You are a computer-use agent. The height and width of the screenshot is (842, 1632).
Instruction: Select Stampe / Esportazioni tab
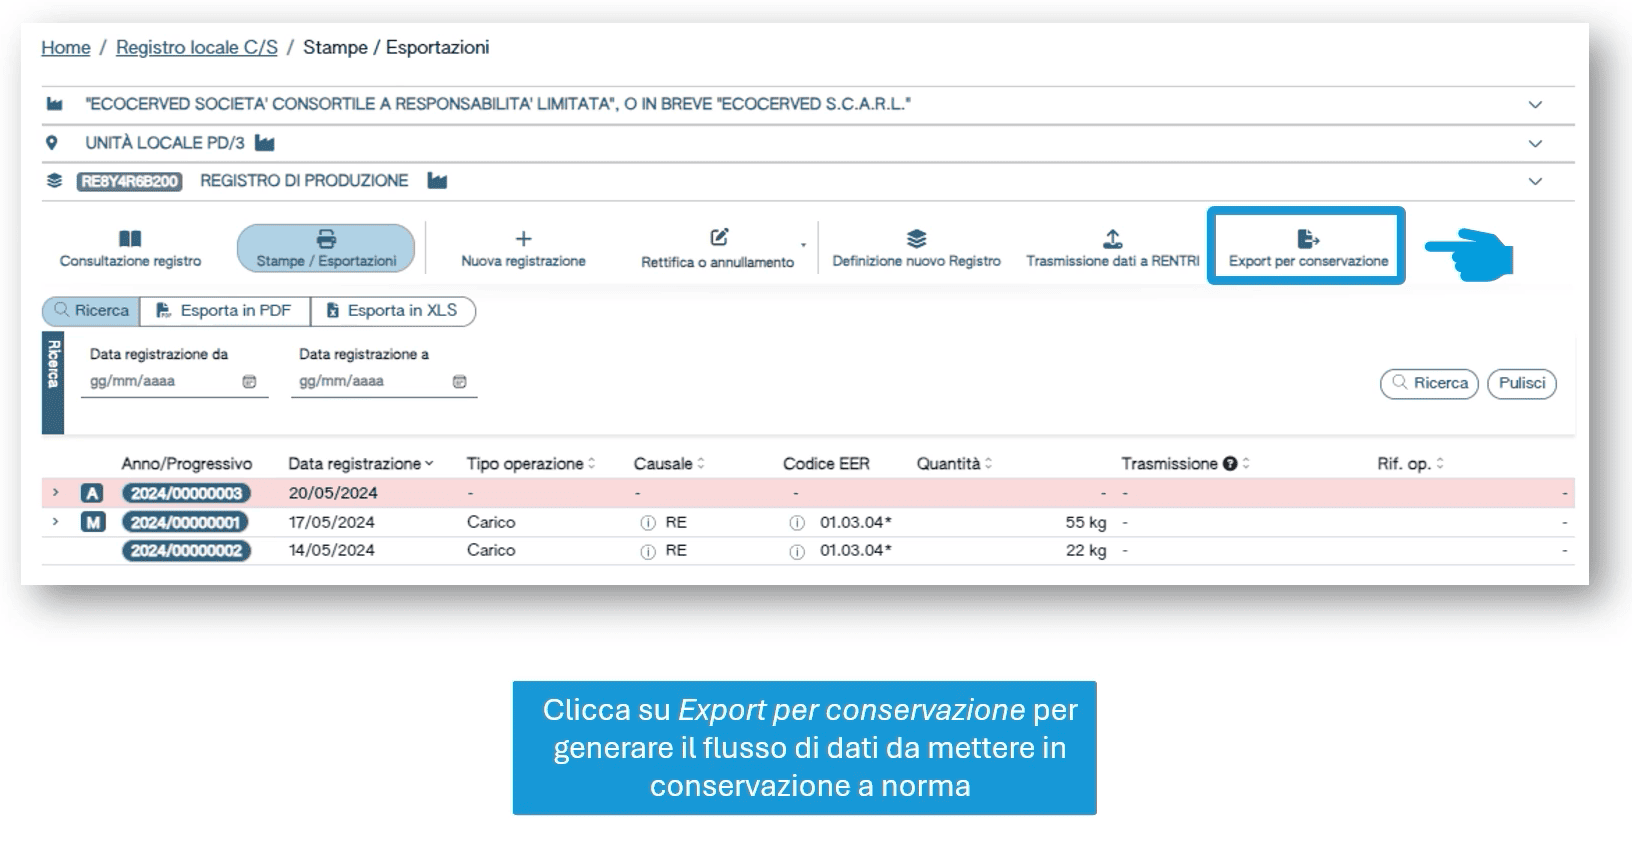(326, 249)
